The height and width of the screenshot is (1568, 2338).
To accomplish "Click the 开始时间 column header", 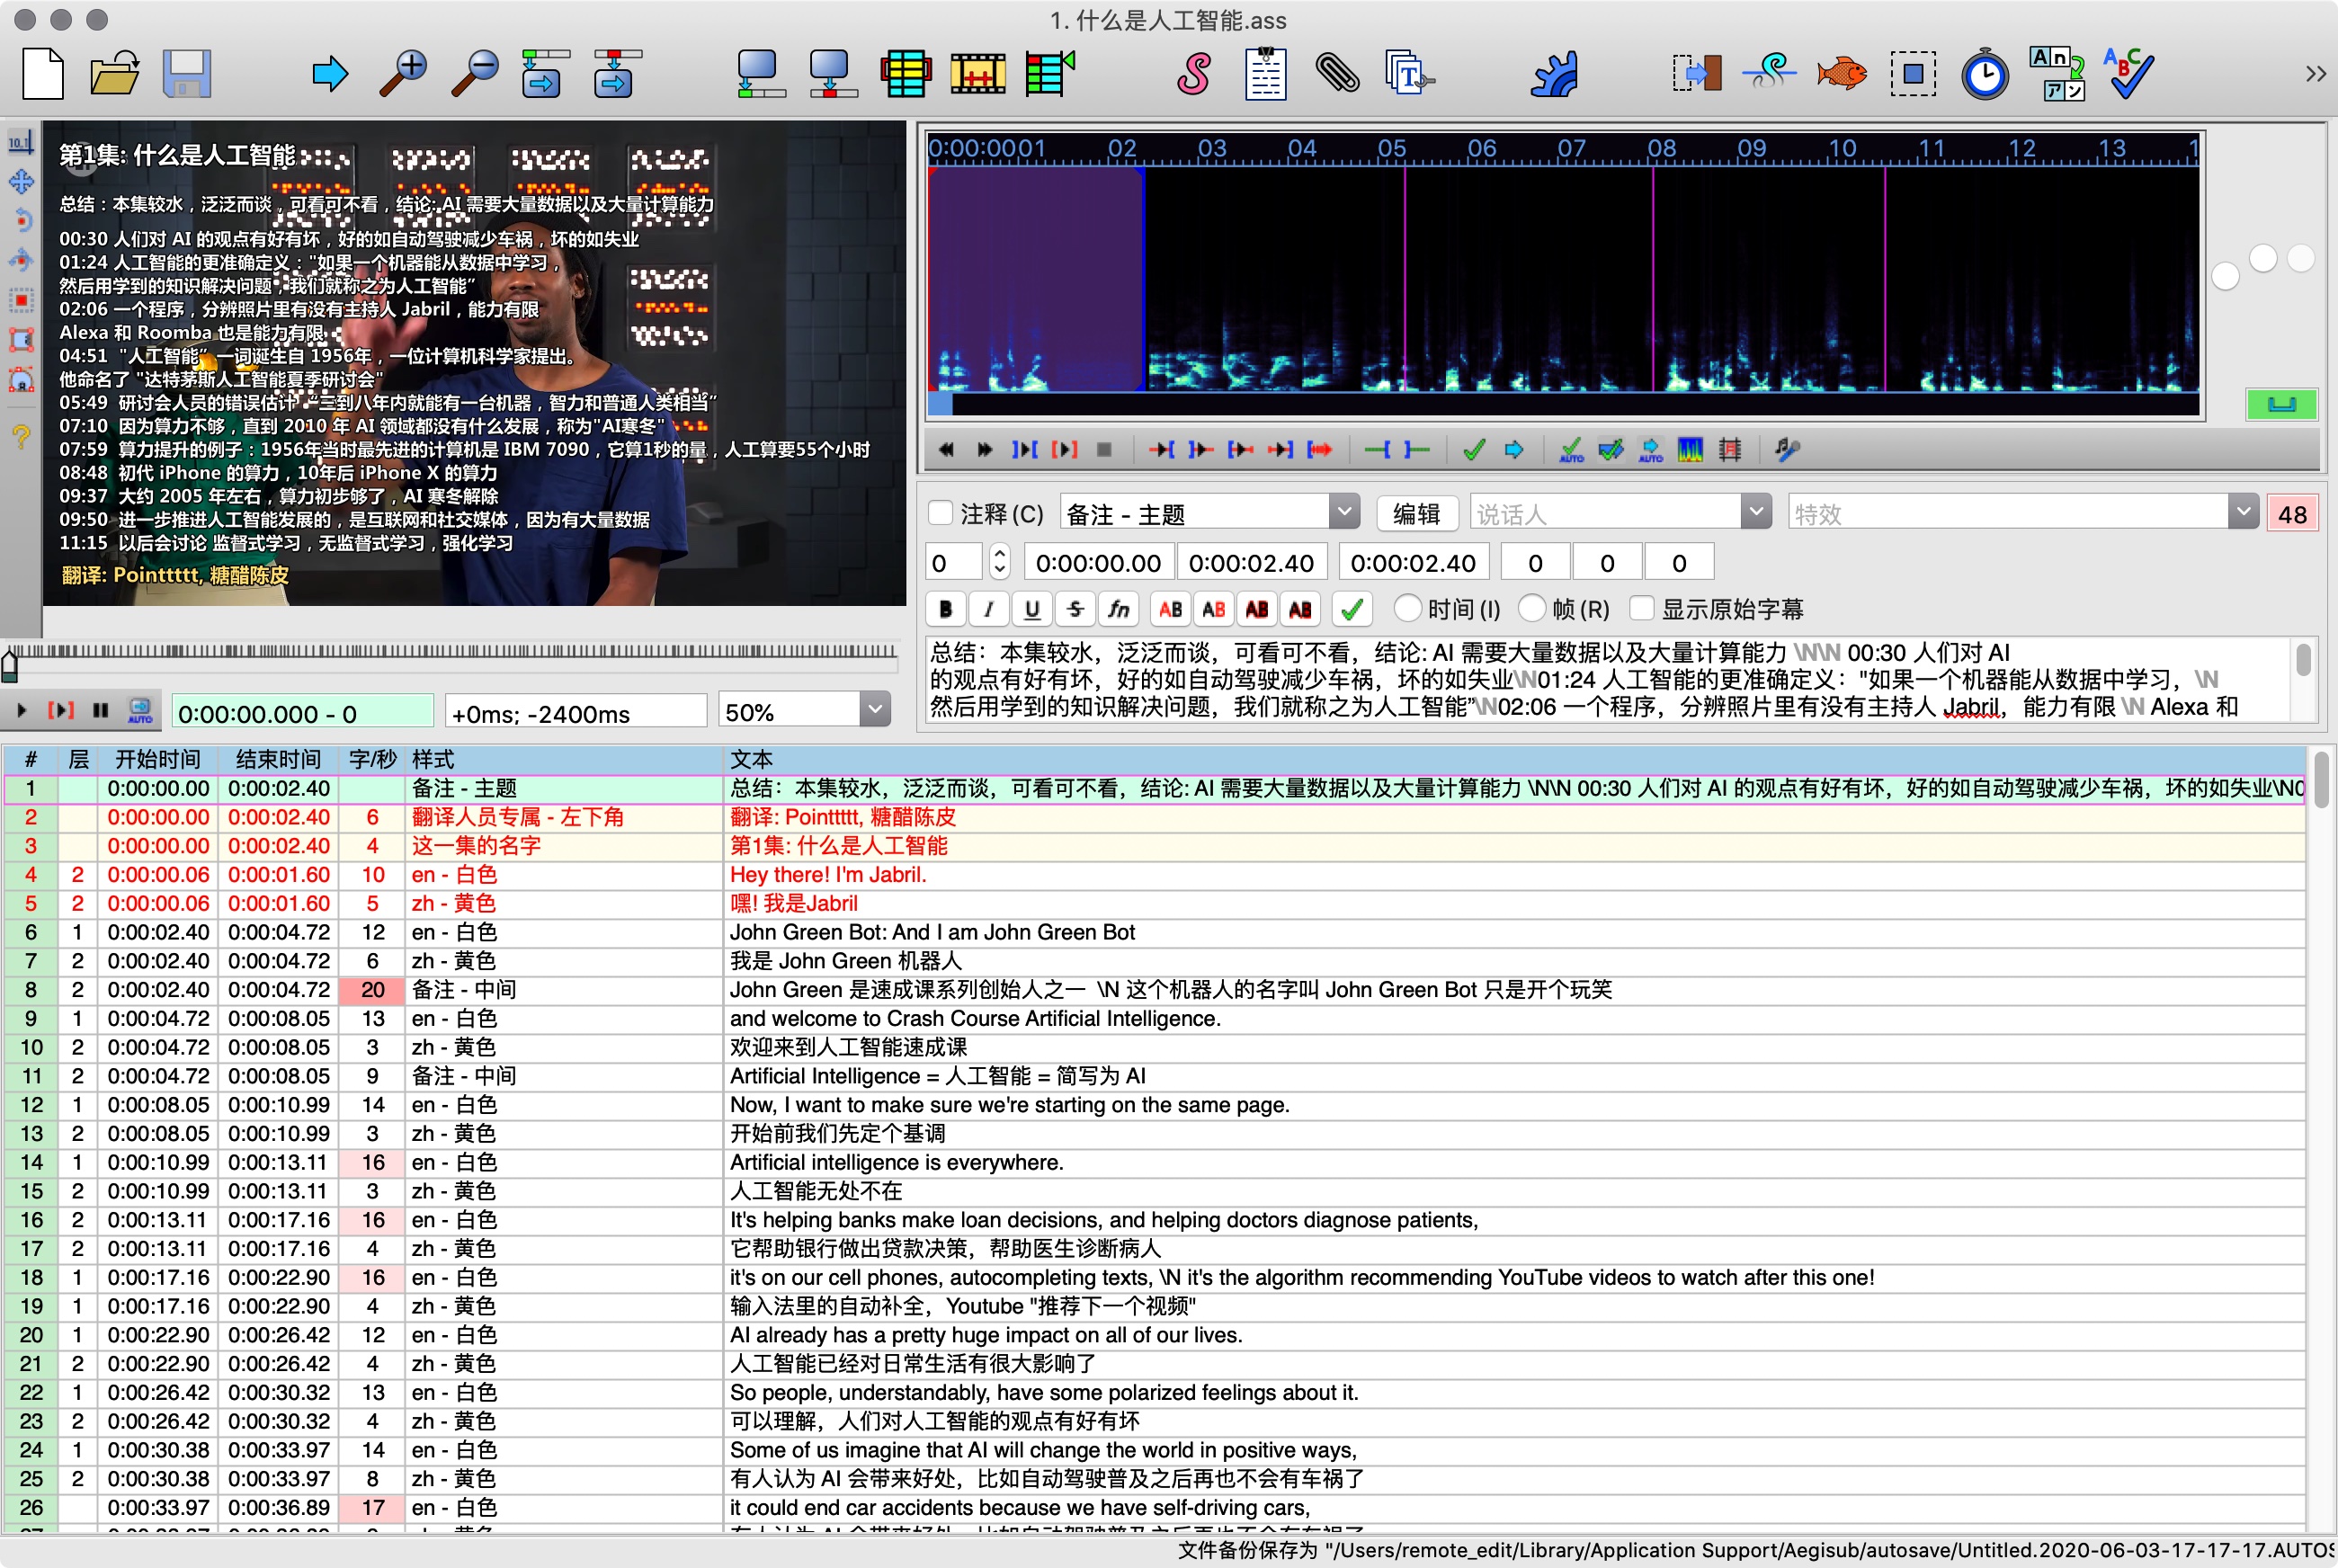I will tap(157, 759).
